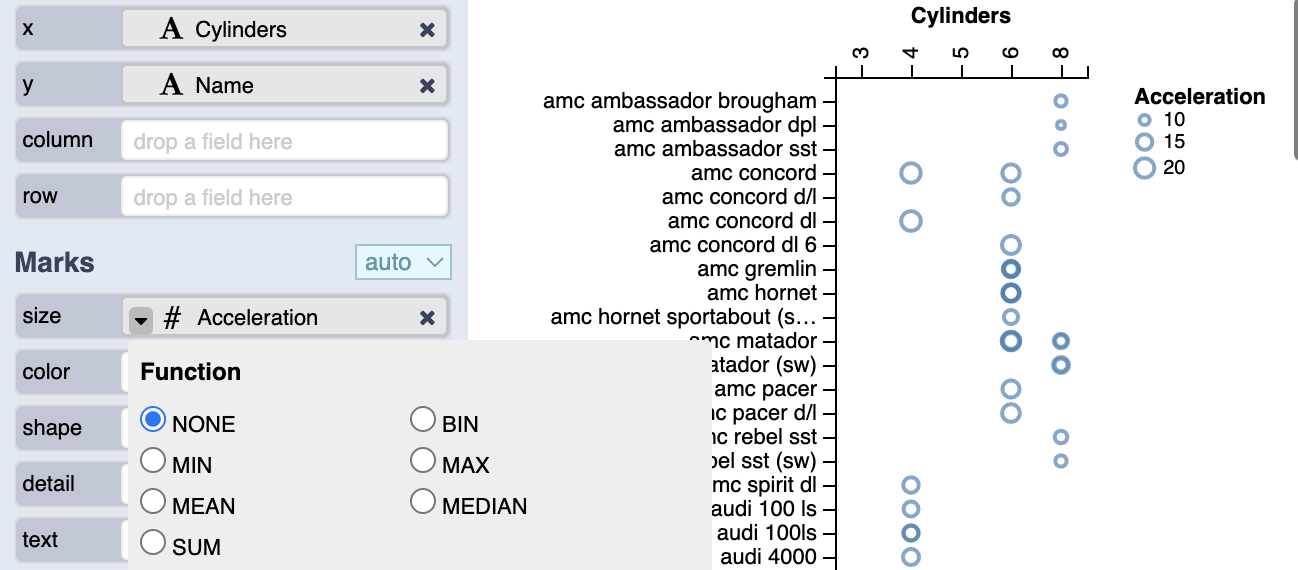Select the NONE function radio button

pyautogui.click(x=153, y=420)
